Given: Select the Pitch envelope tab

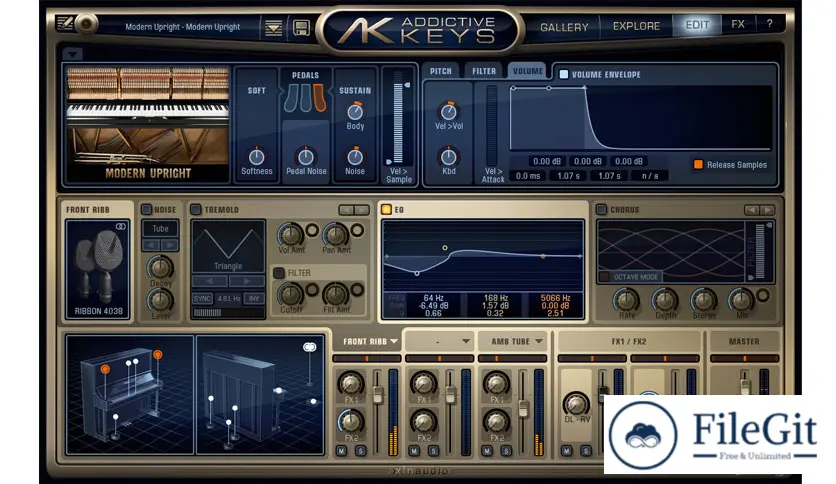Looking at the screenshot, I should pyautogui.click(x=440, y=71).
